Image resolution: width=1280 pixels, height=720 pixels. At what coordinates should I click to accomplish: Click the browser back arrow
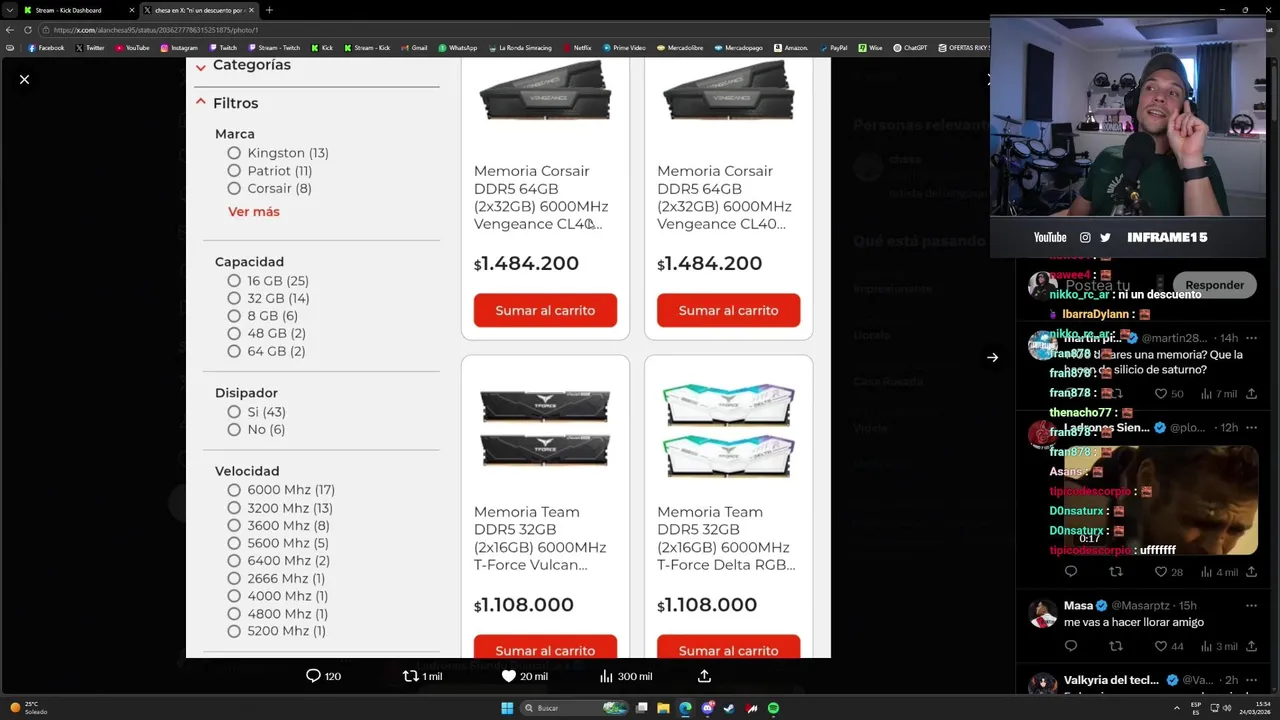[x=10, y=30]
